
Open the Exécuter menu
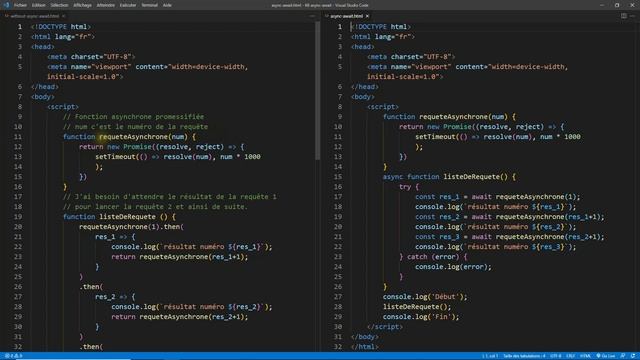point(128,5)
